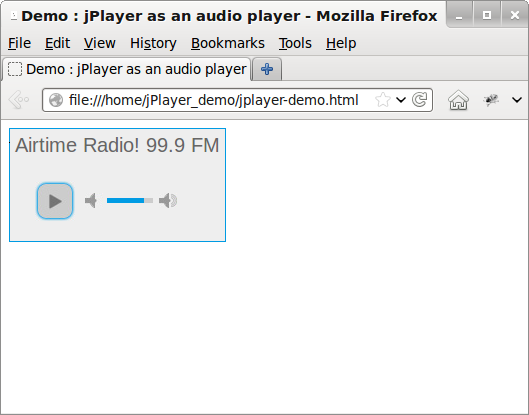529x415 pixels.
Task: Start playback with the play button
Action: (x=55, y=201)
